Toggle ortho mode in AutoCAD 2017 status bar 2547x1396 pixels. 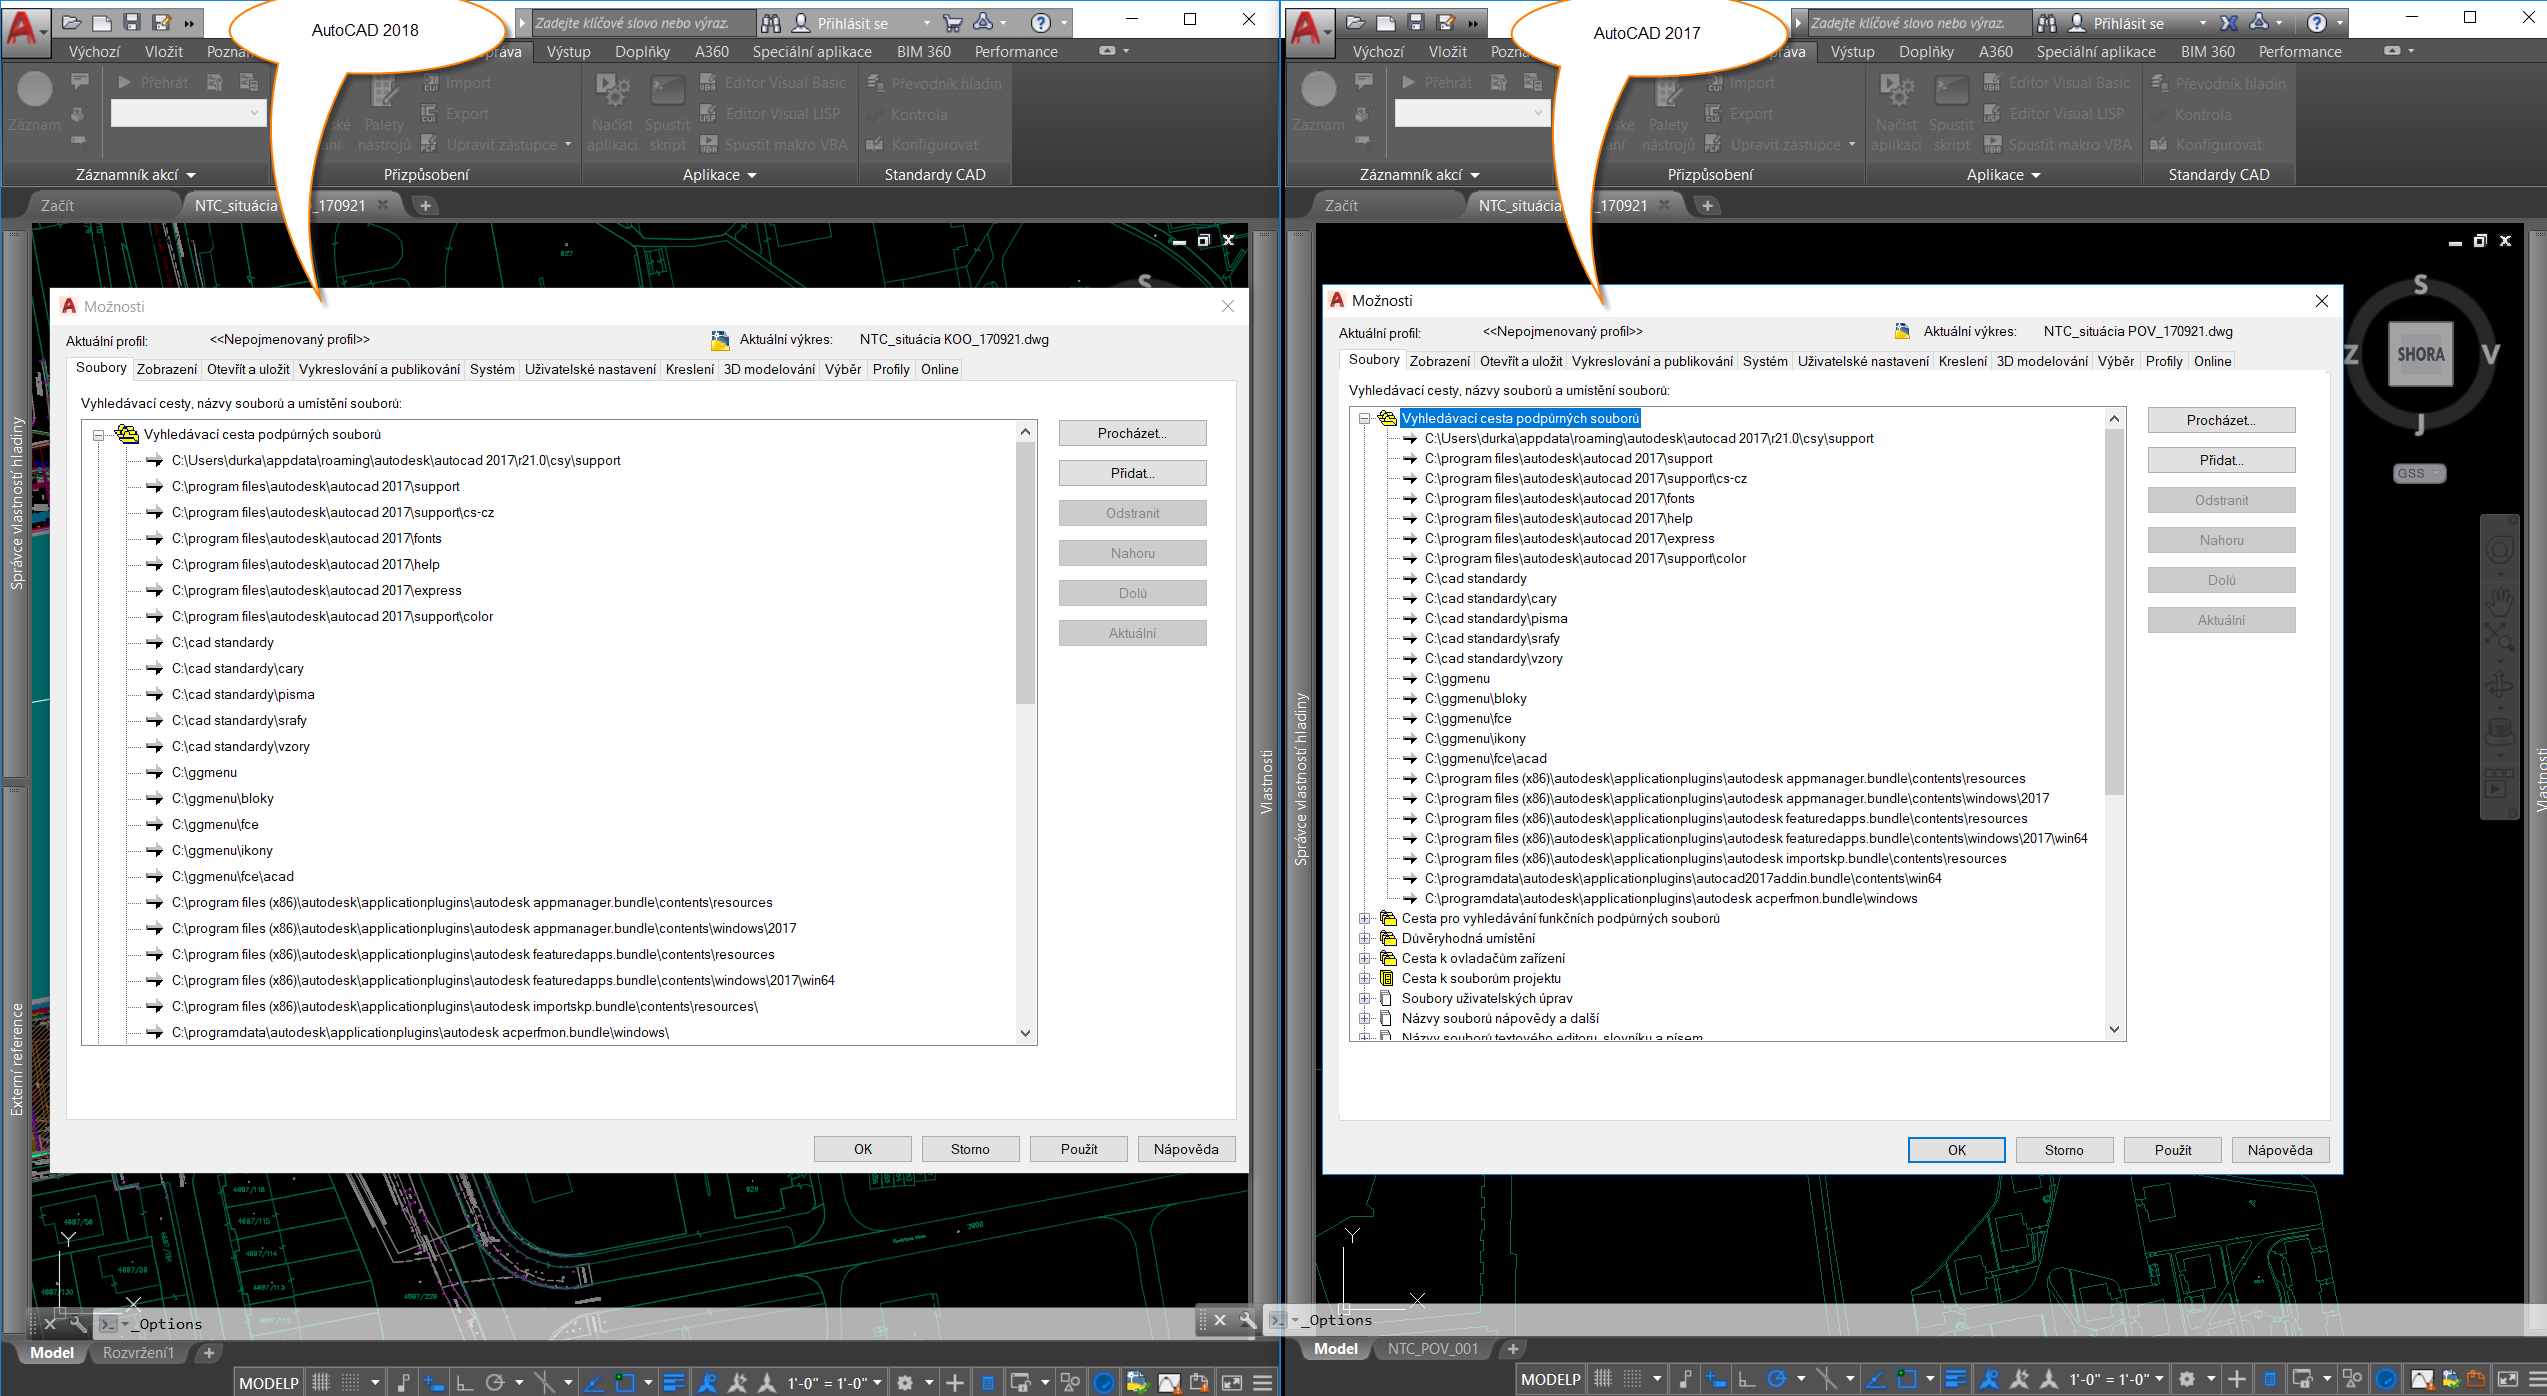pyautogui.click(x=1746, y=1380)
